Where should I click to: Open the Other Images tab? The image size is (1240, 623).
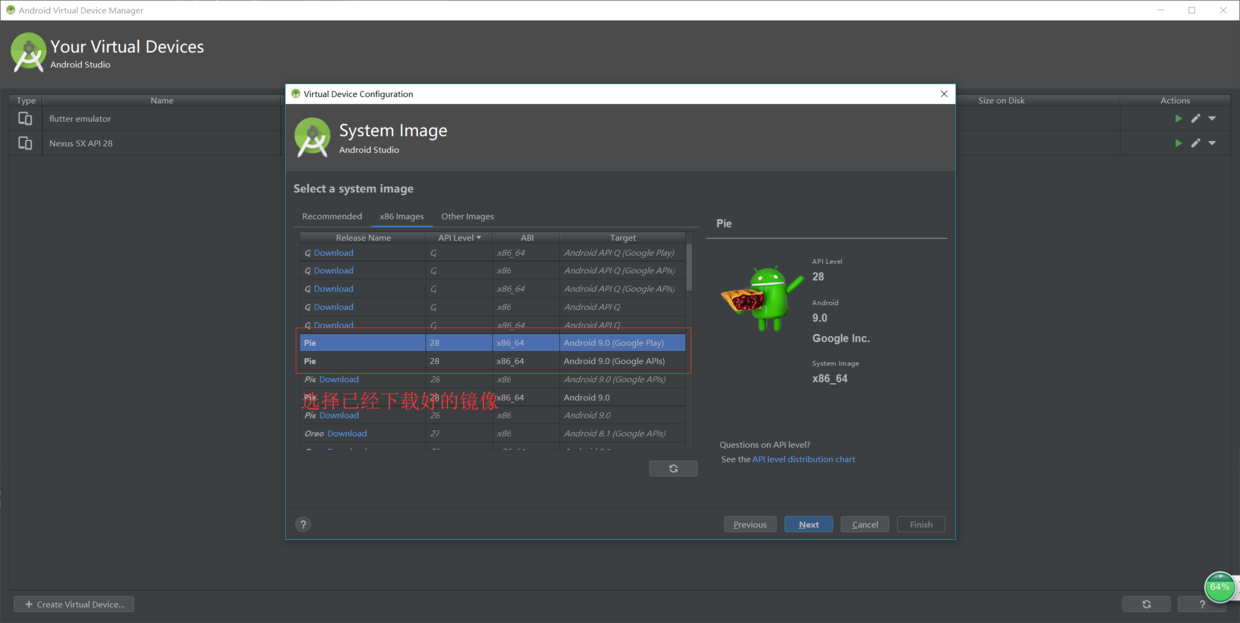(x=468, y=216)
